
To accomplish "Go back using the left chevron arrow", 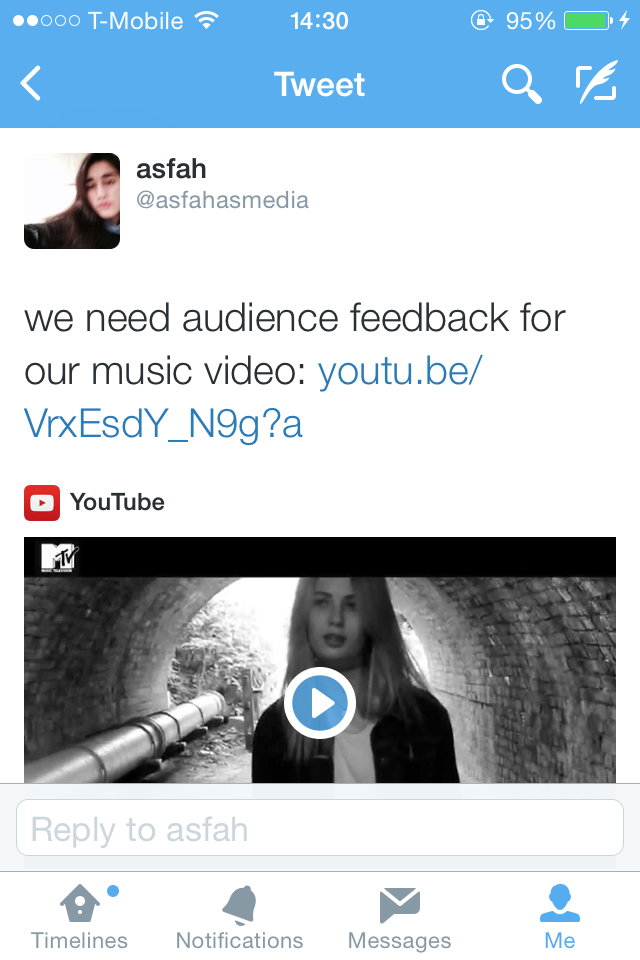I will click(x=31, y=83).
